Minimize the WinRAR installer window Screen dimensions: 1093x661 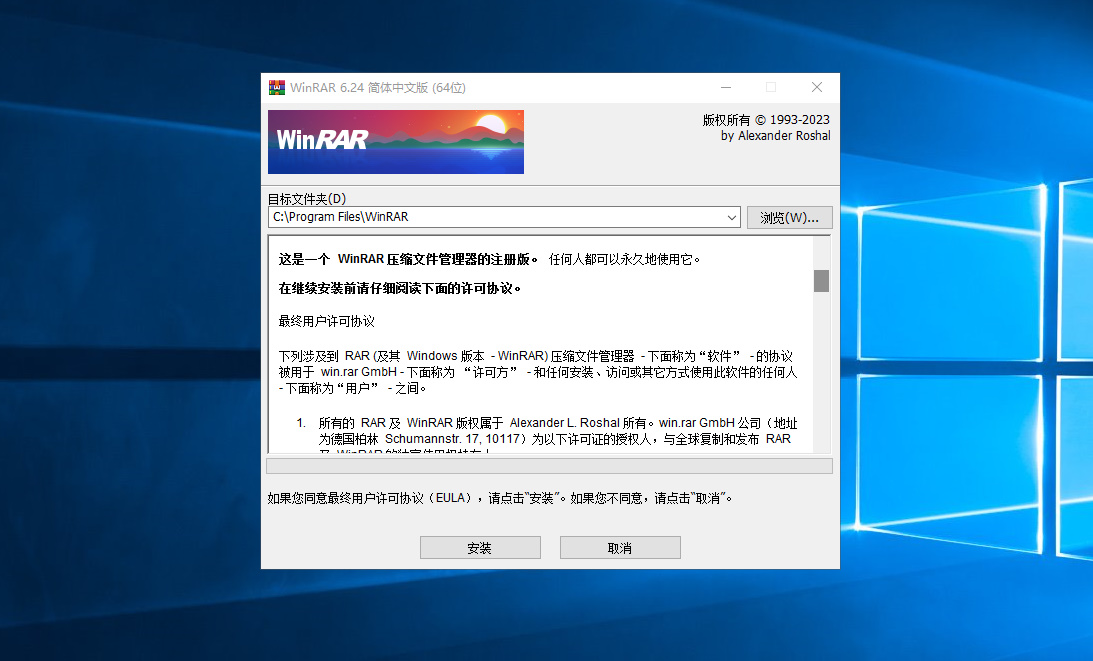(726, 87)
